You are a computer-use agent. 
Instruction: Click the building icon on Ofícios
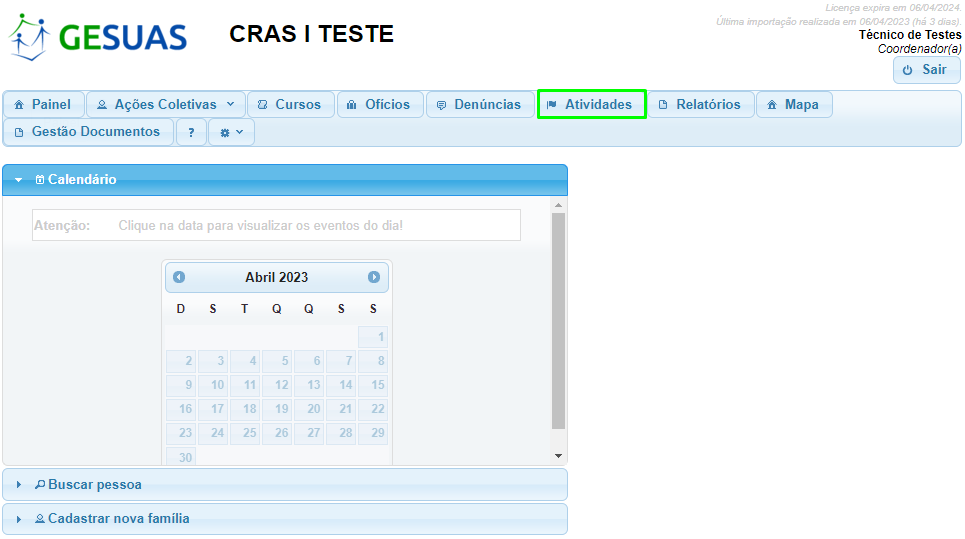coord(351,105)
